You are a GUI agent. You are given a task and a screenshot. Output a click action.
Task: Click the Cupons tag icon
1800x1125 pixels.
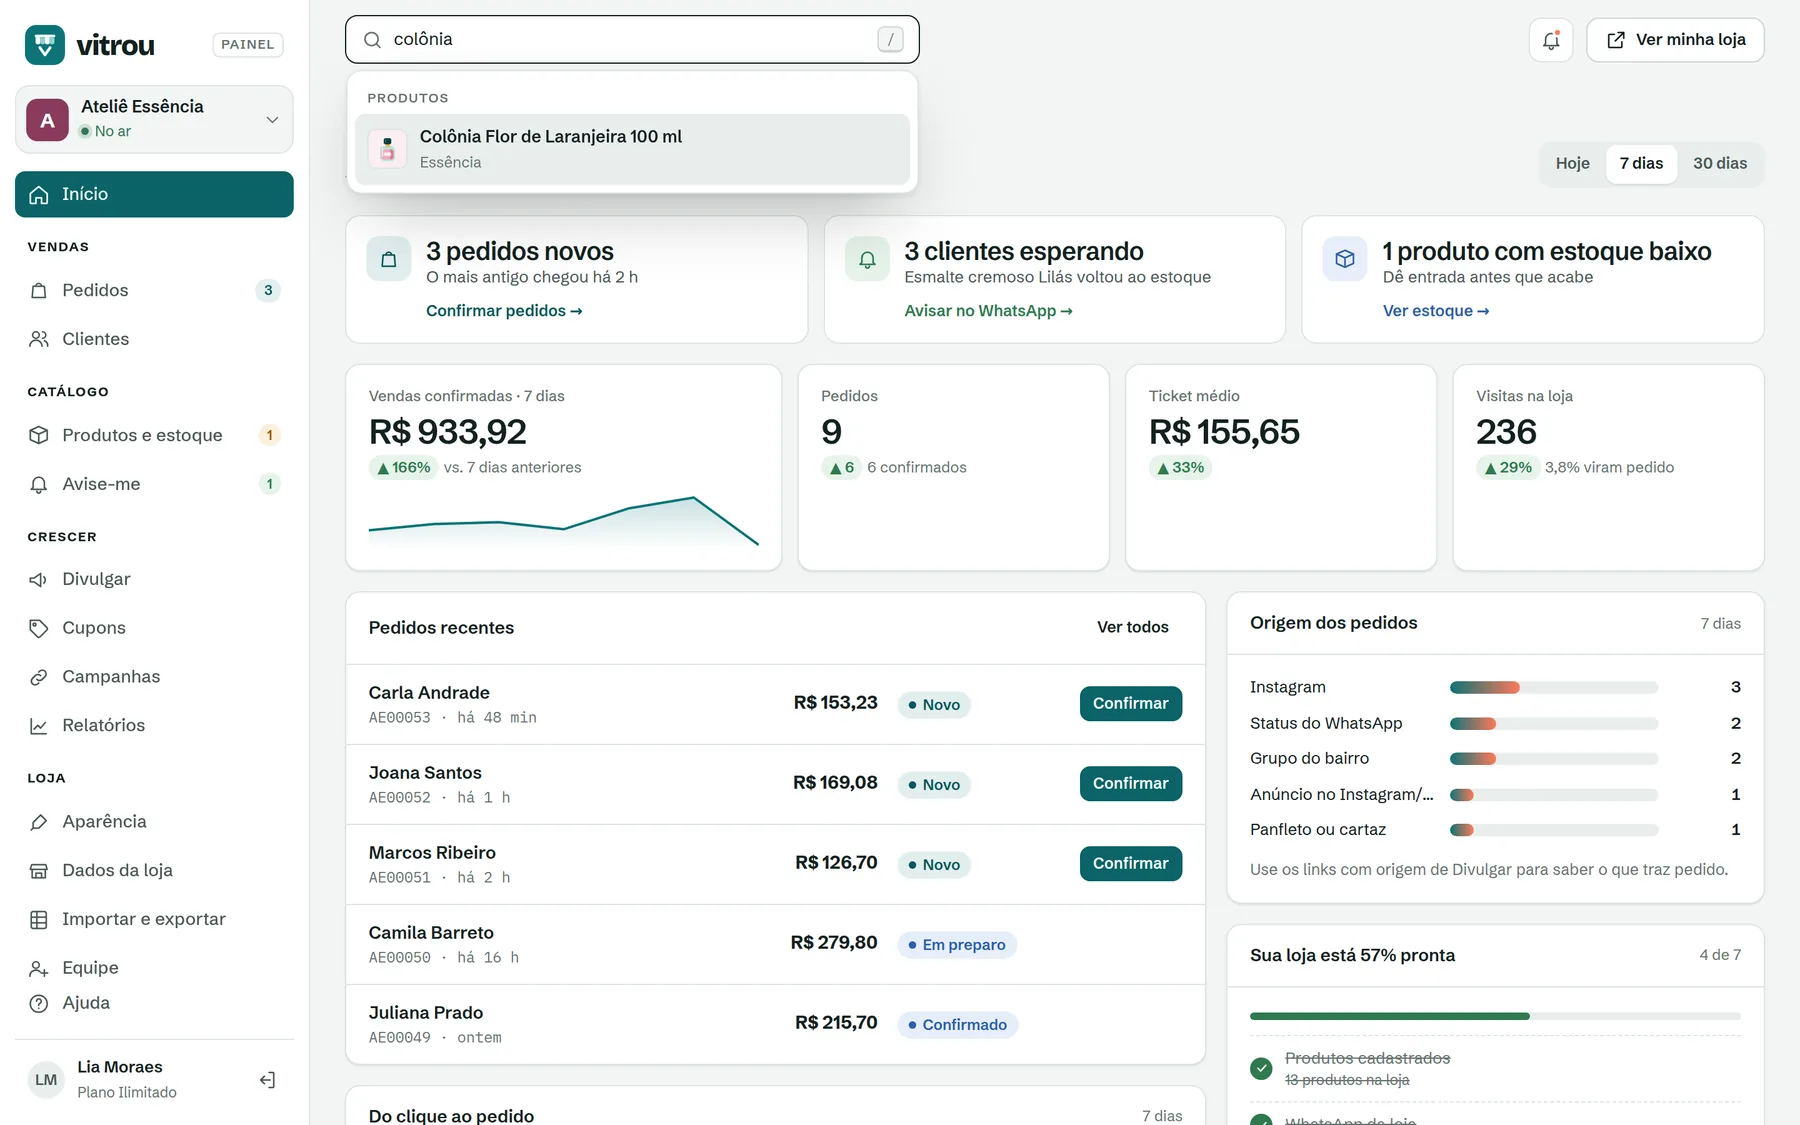pyautogui.click(x=39, y=628)
